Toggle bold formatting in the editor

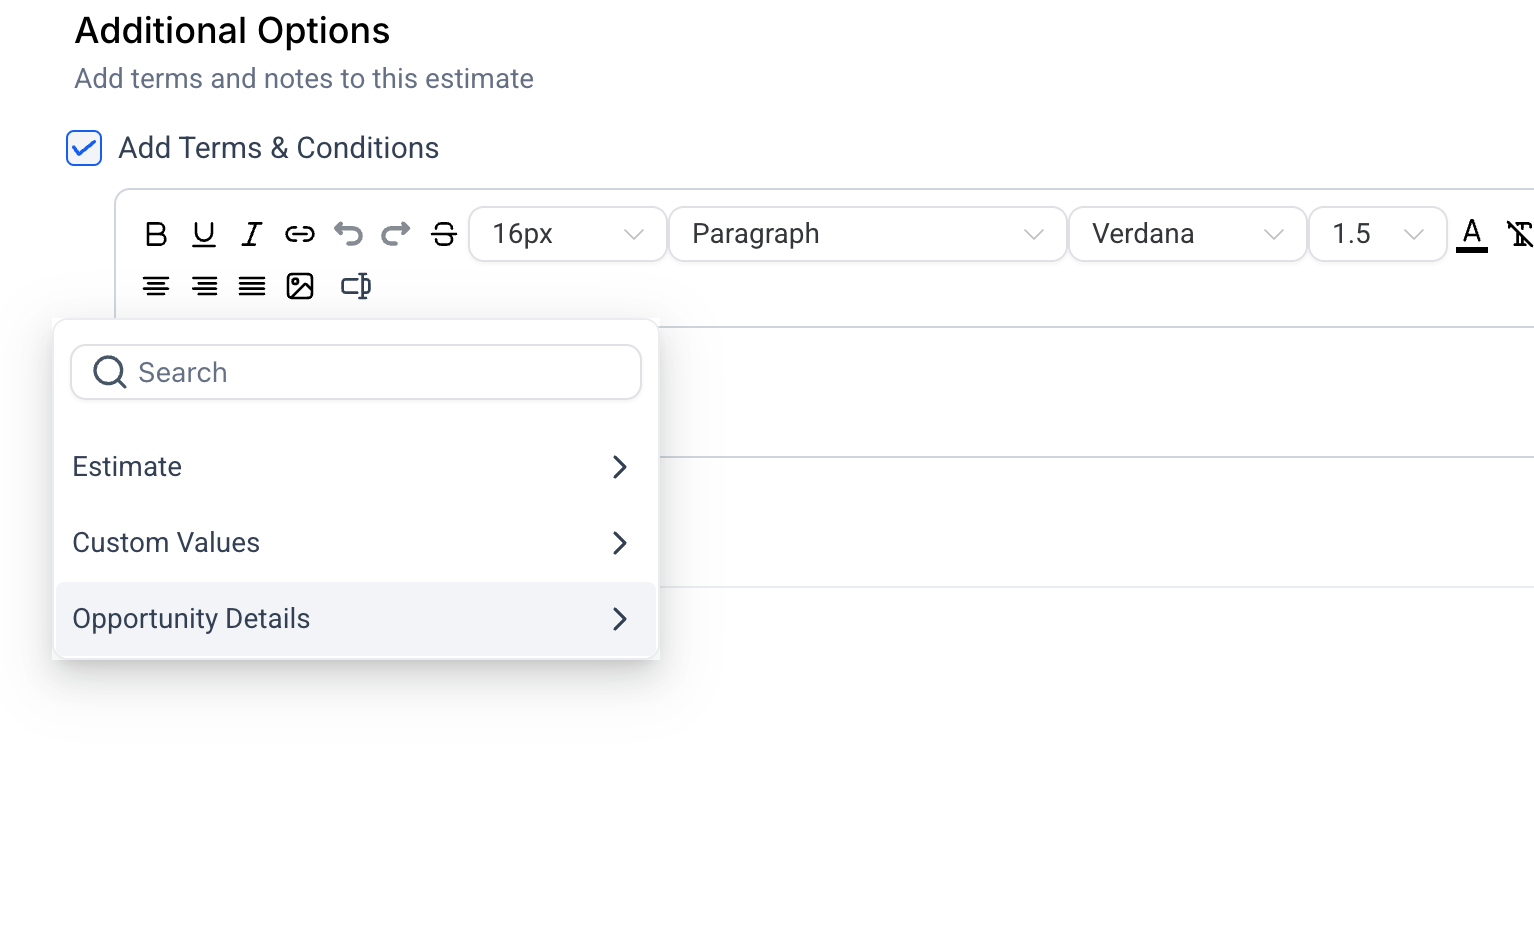pyautogui.click(x=156, y=234)
